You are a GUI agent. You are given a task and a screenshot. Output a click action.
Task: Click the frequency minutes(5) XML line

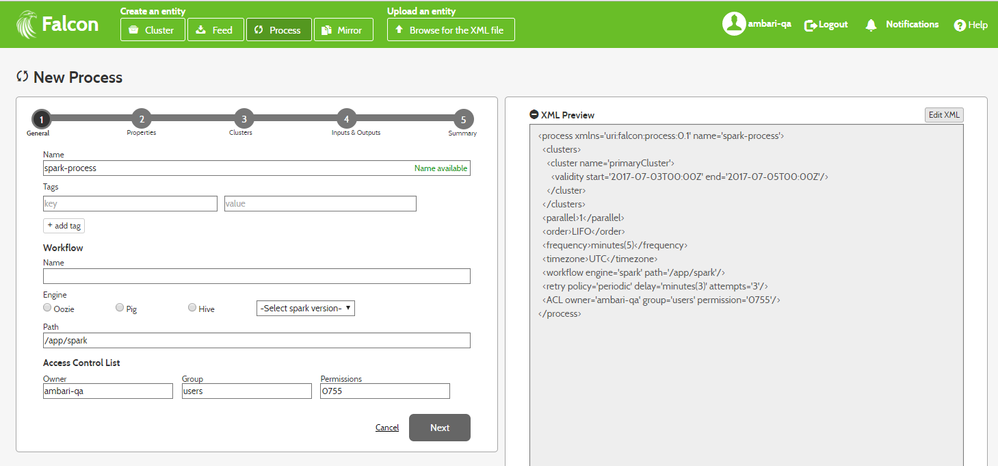(x=615, y=244)
